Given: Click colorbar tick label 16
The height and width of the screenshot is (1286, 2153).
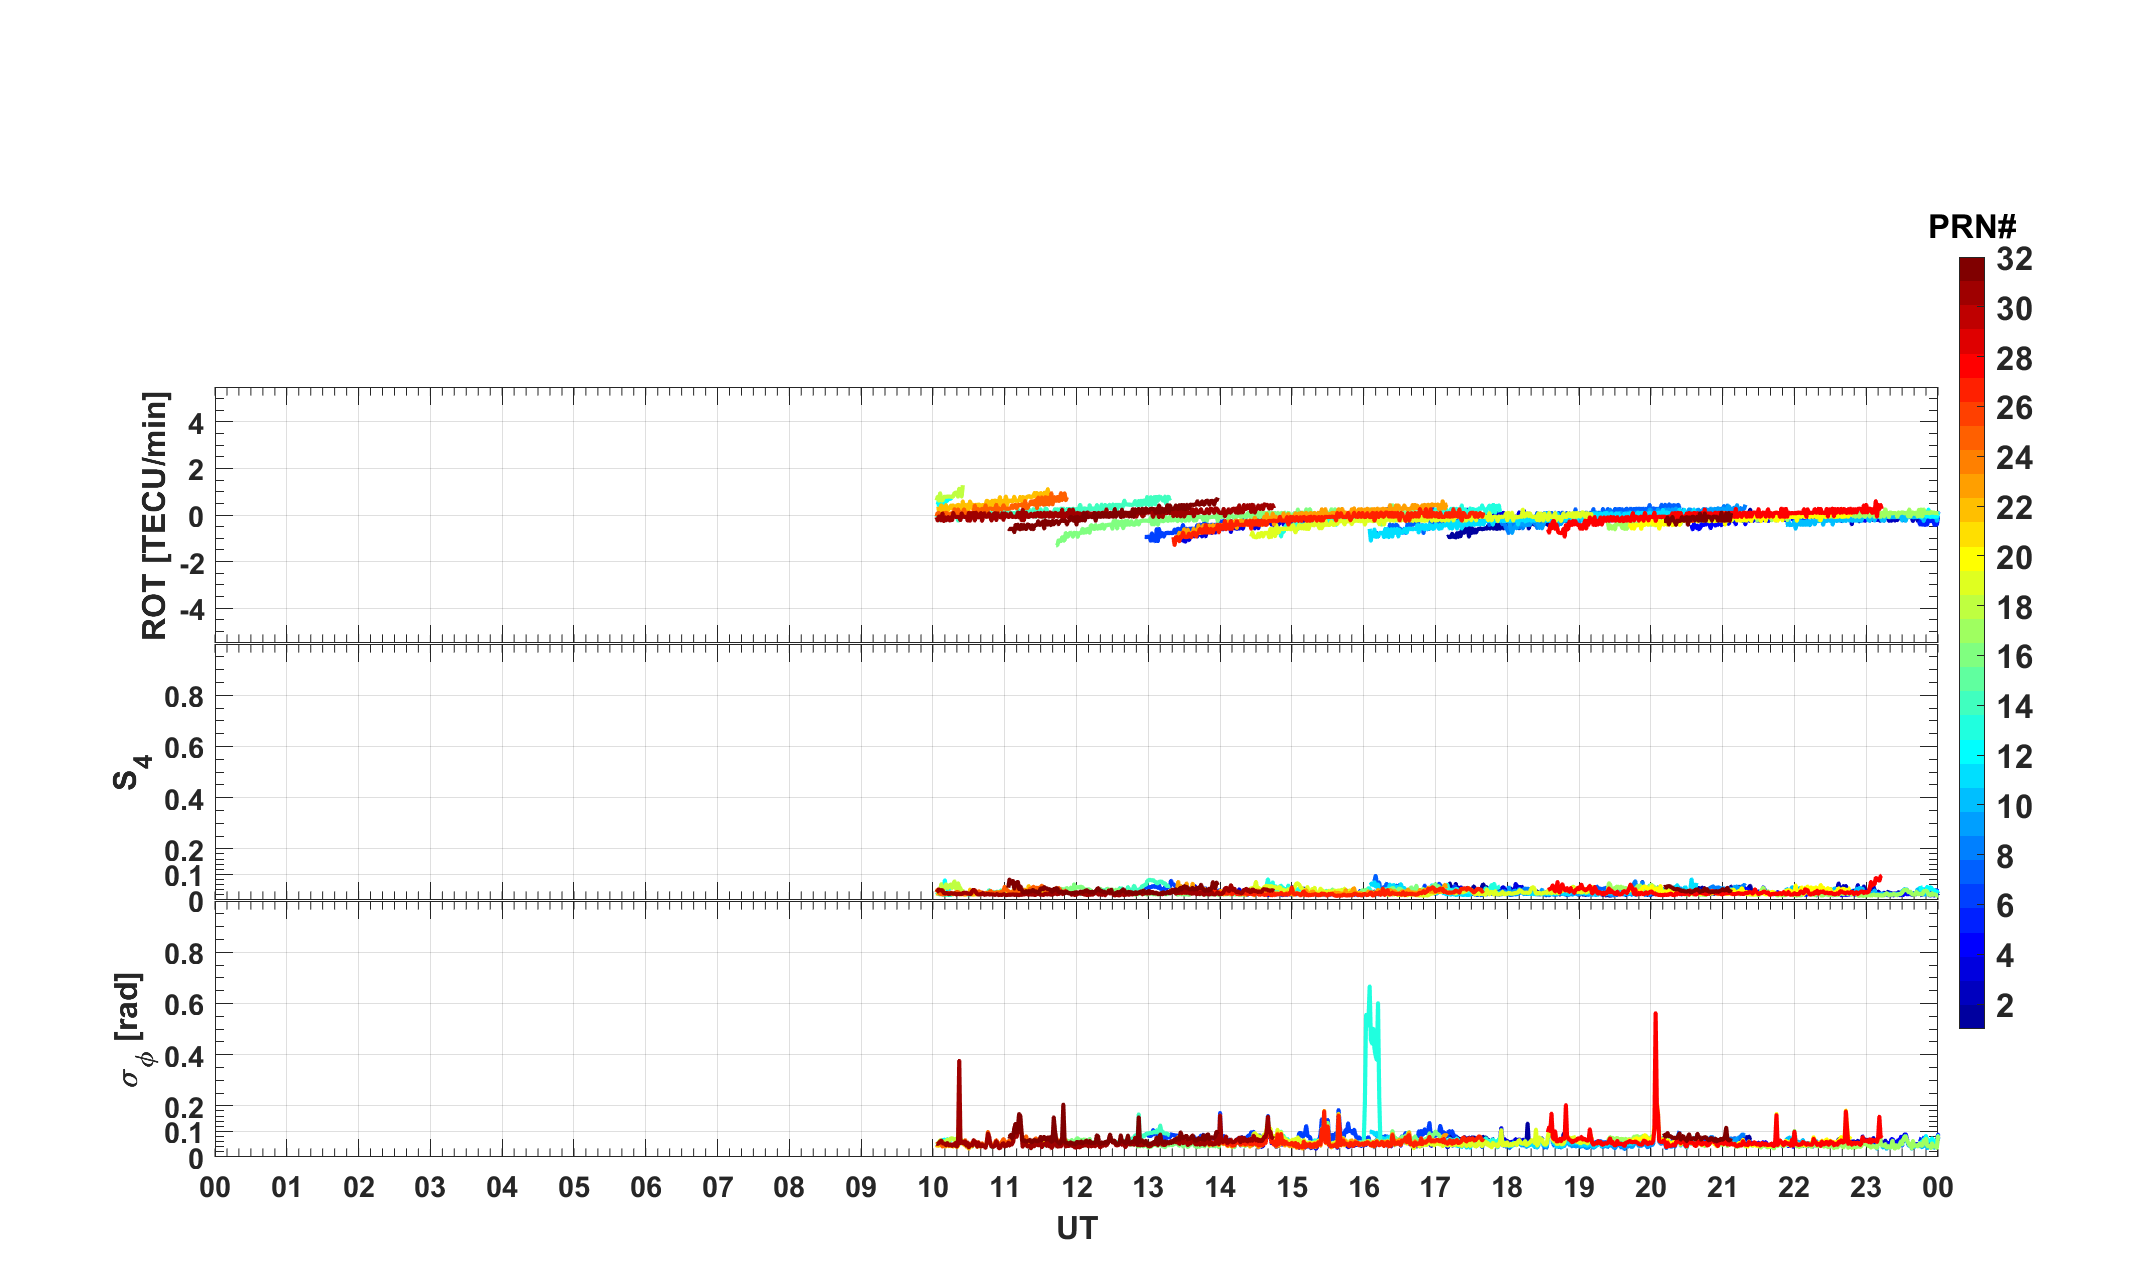Looking at the screenshot, I should 2014,657.
